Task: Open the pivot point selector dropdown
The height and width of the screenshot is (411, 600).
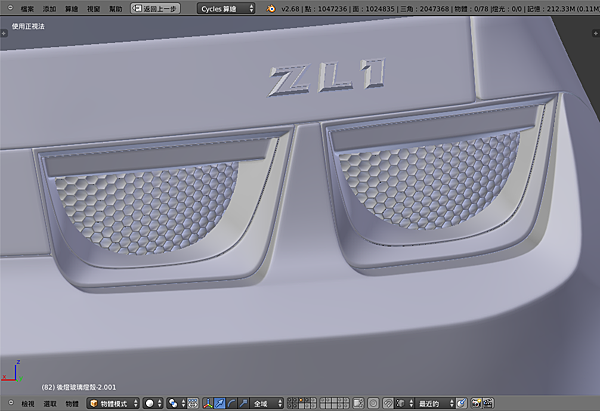Action: click(x=176, y=403)
